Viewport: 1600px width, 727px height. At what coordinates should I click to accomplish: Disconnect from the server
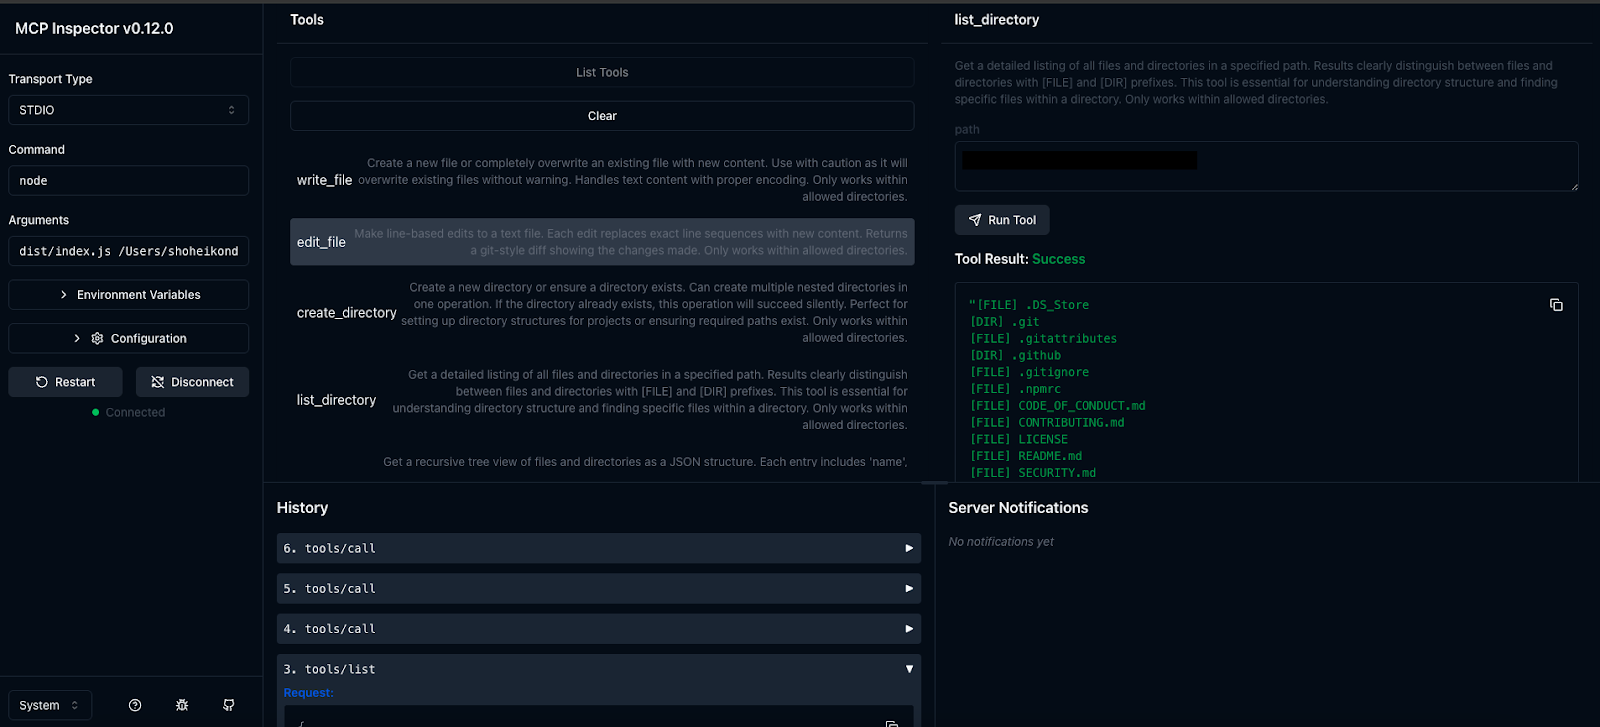click(x=192, y=382)
